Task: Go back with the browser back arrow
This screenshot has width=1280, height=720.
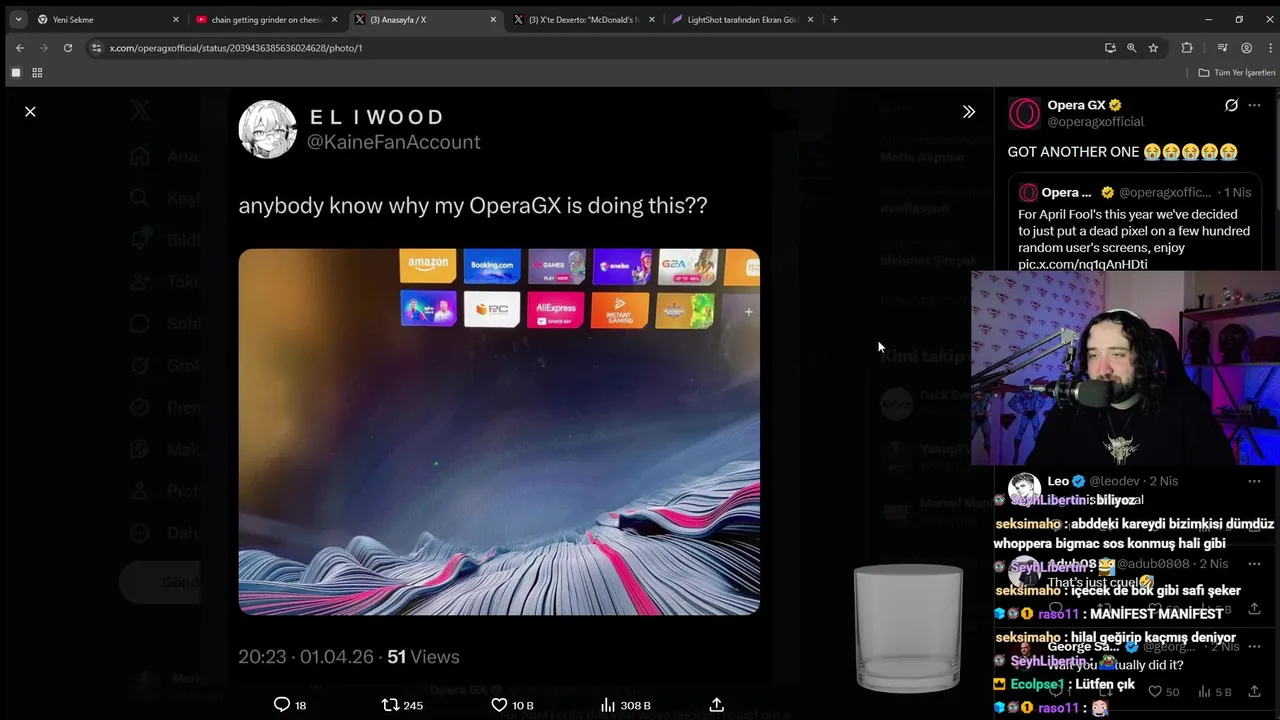Action: click(x=20, y=48)
